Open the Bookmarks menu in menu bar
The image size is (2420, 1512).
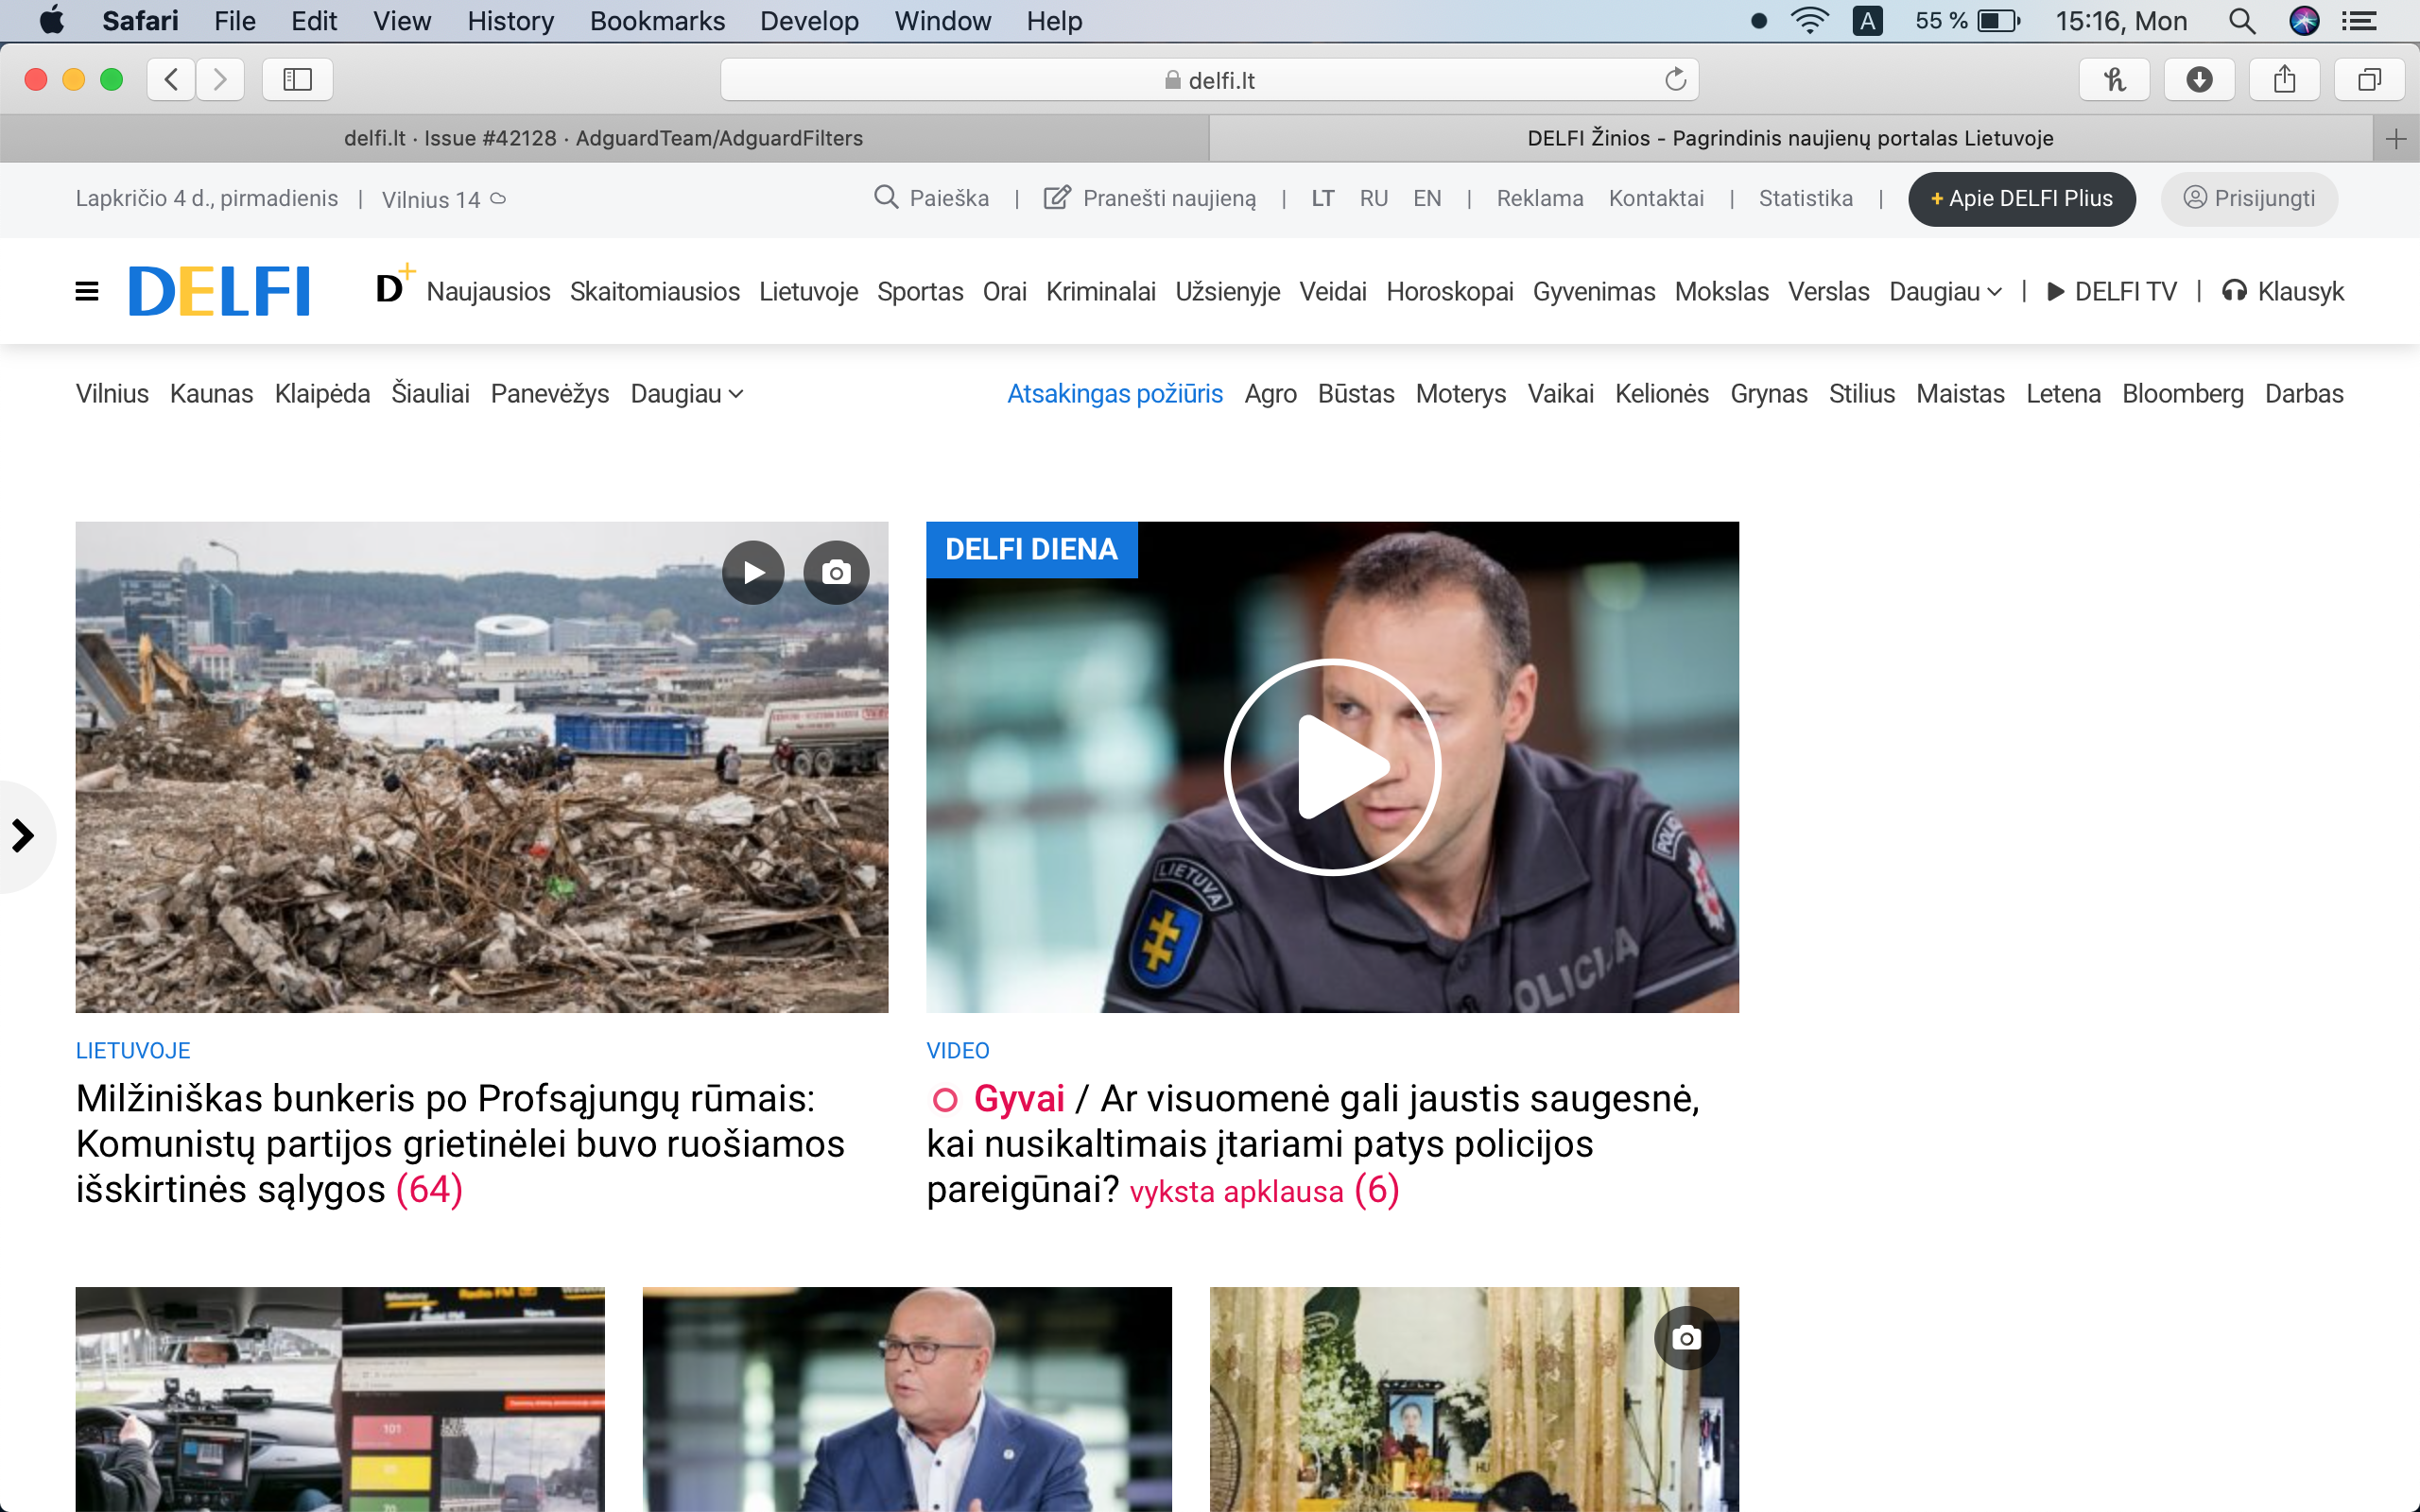(656, 20)
